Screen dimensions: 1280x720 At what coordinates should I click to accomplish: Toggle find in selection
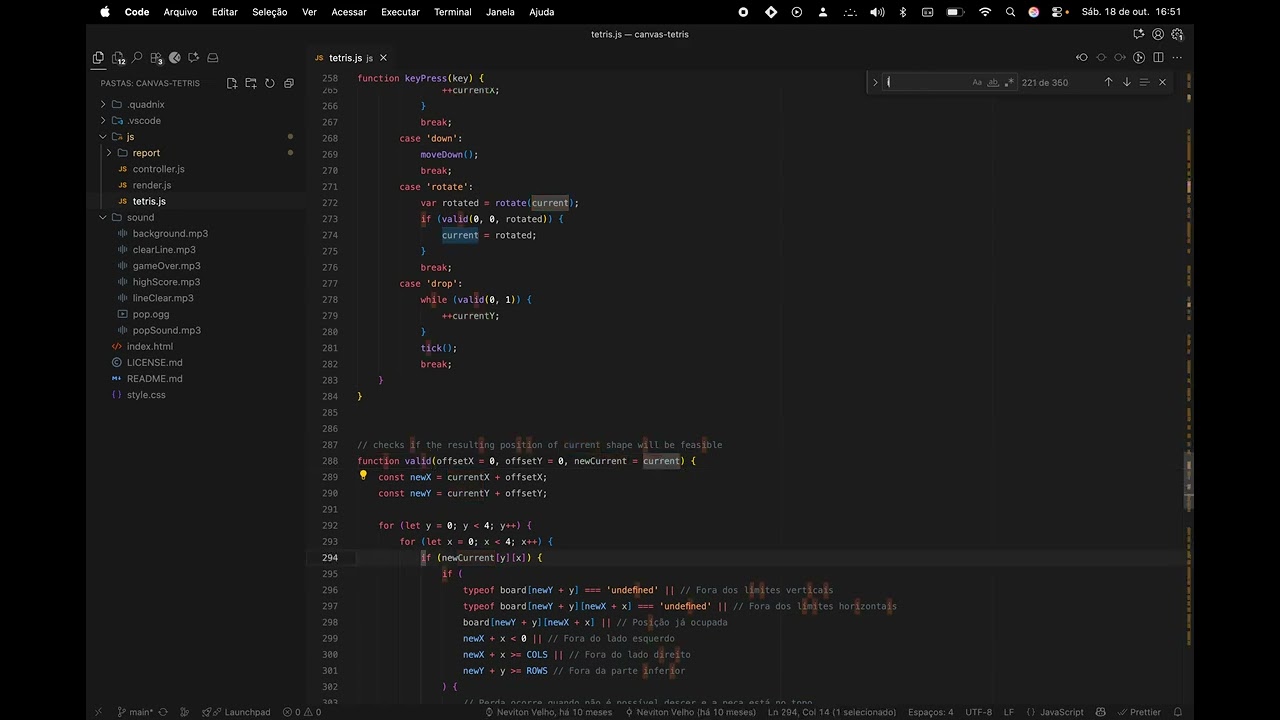(x=1144, y=82)
